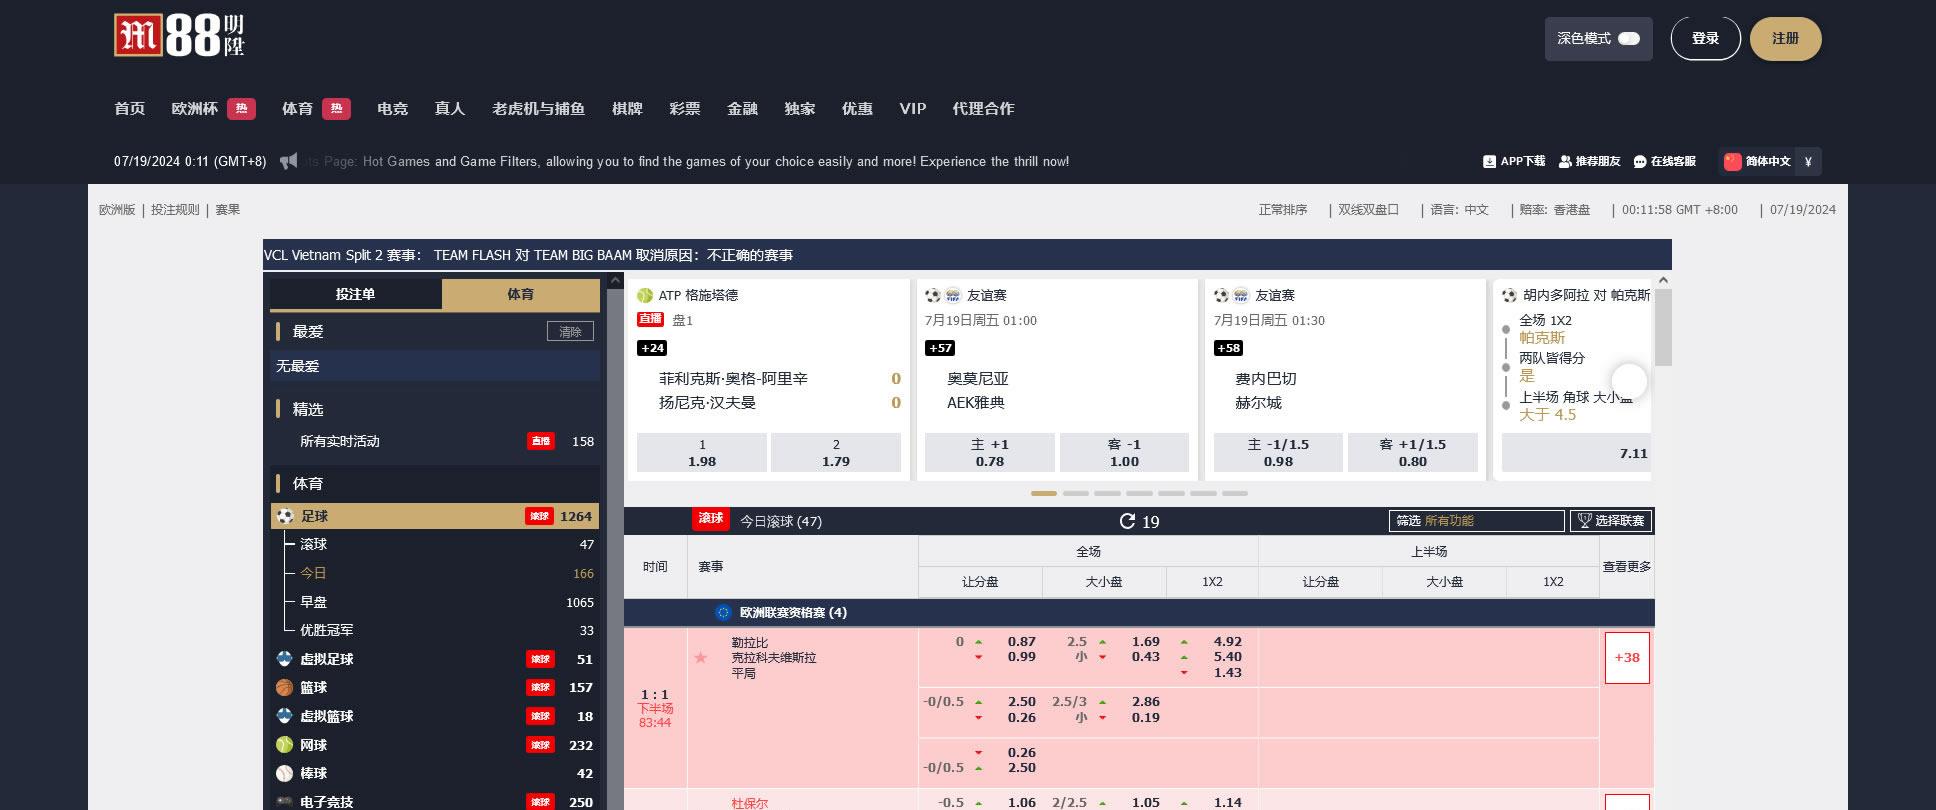Open the 正常排序 sorting dropdown

tap(1283, 210)
